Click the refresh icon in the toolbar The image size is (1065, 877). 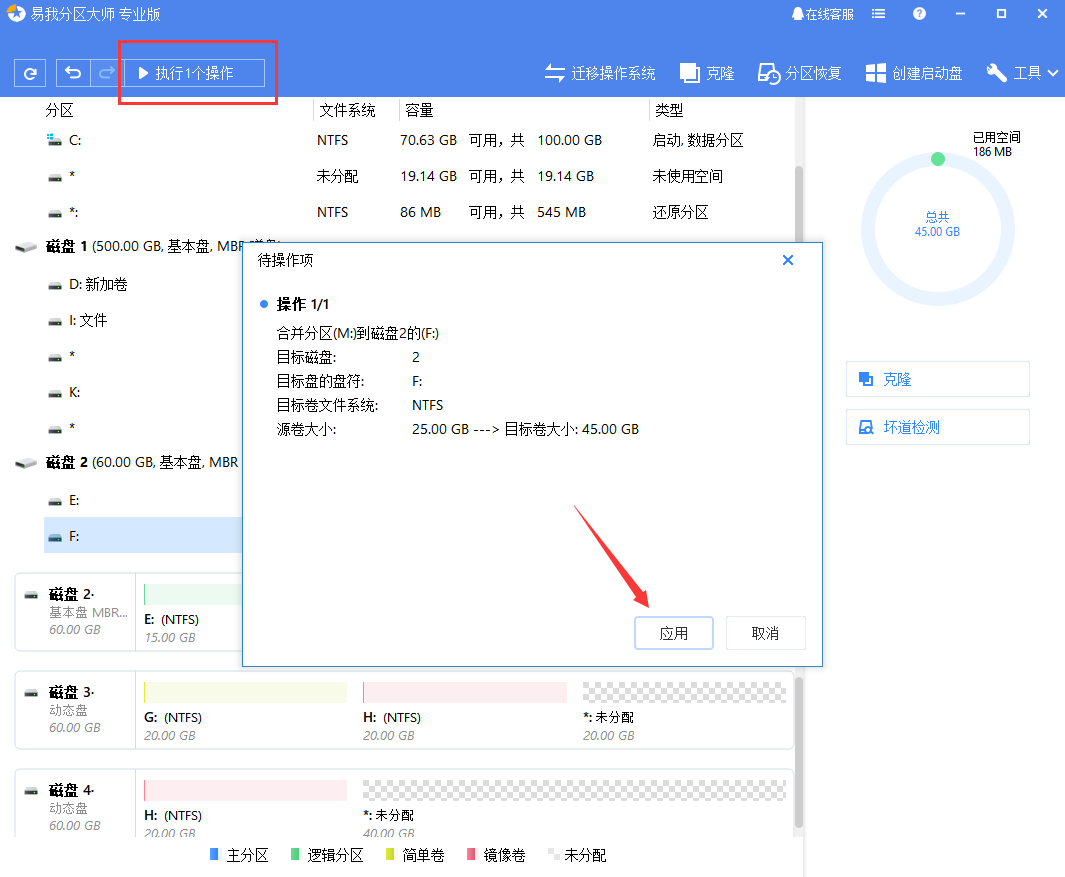[x=28, y=72]
